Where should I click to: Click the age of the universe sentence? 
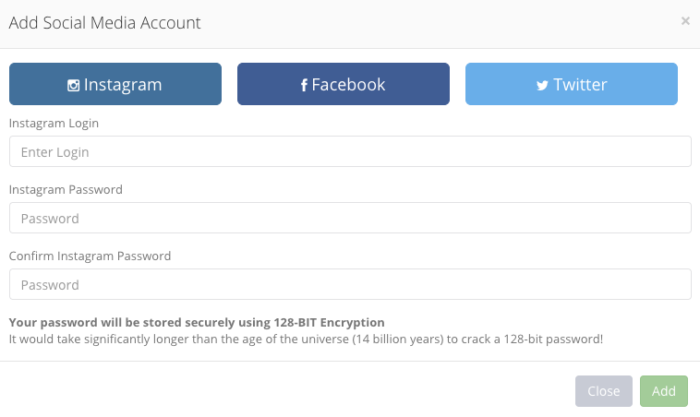306,339
